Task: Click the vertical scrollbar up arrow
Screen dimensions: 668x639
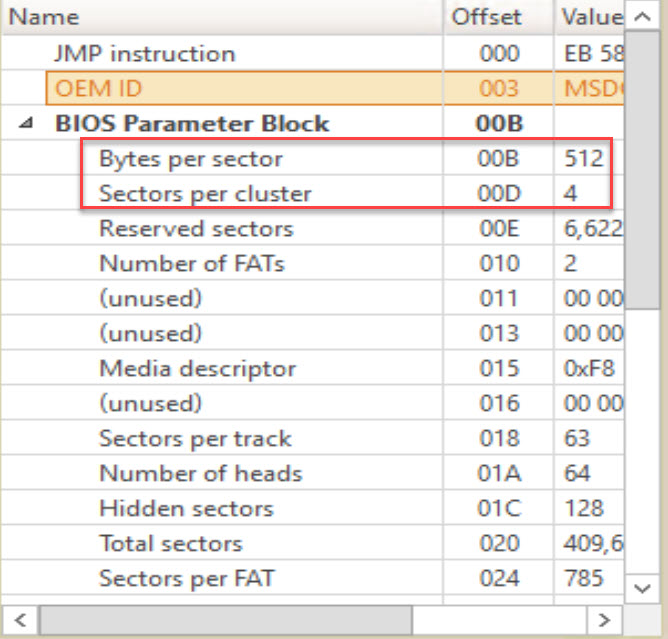Action: coord(640,17)
